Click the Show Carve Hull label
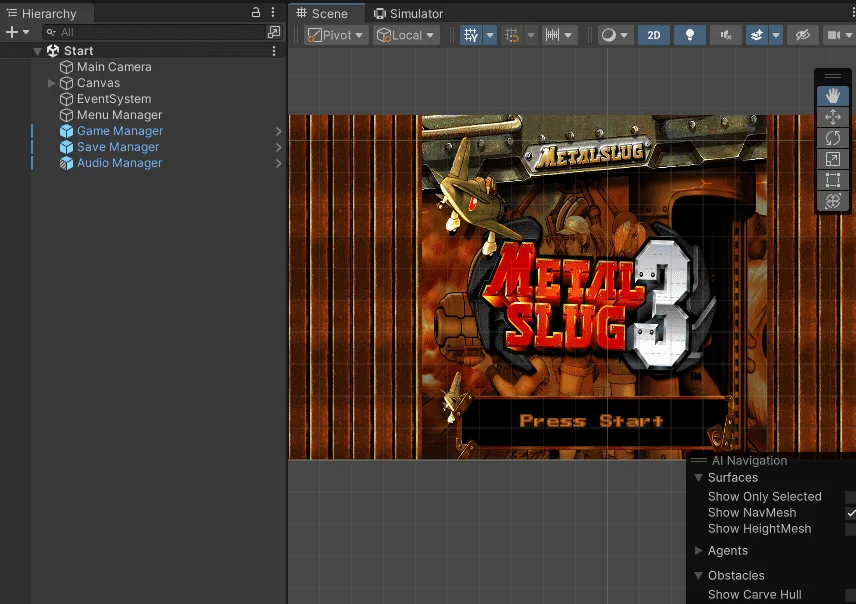Viewport: 856px width, 604px height. (754, 594)
